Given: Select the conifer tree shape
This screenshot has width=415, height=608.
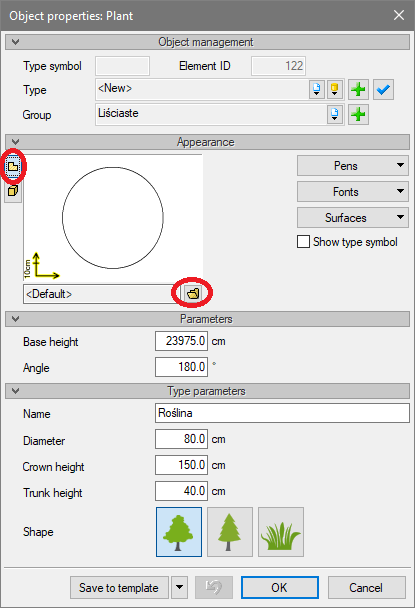Looking at the screenshot, I should tap(230, 532).
